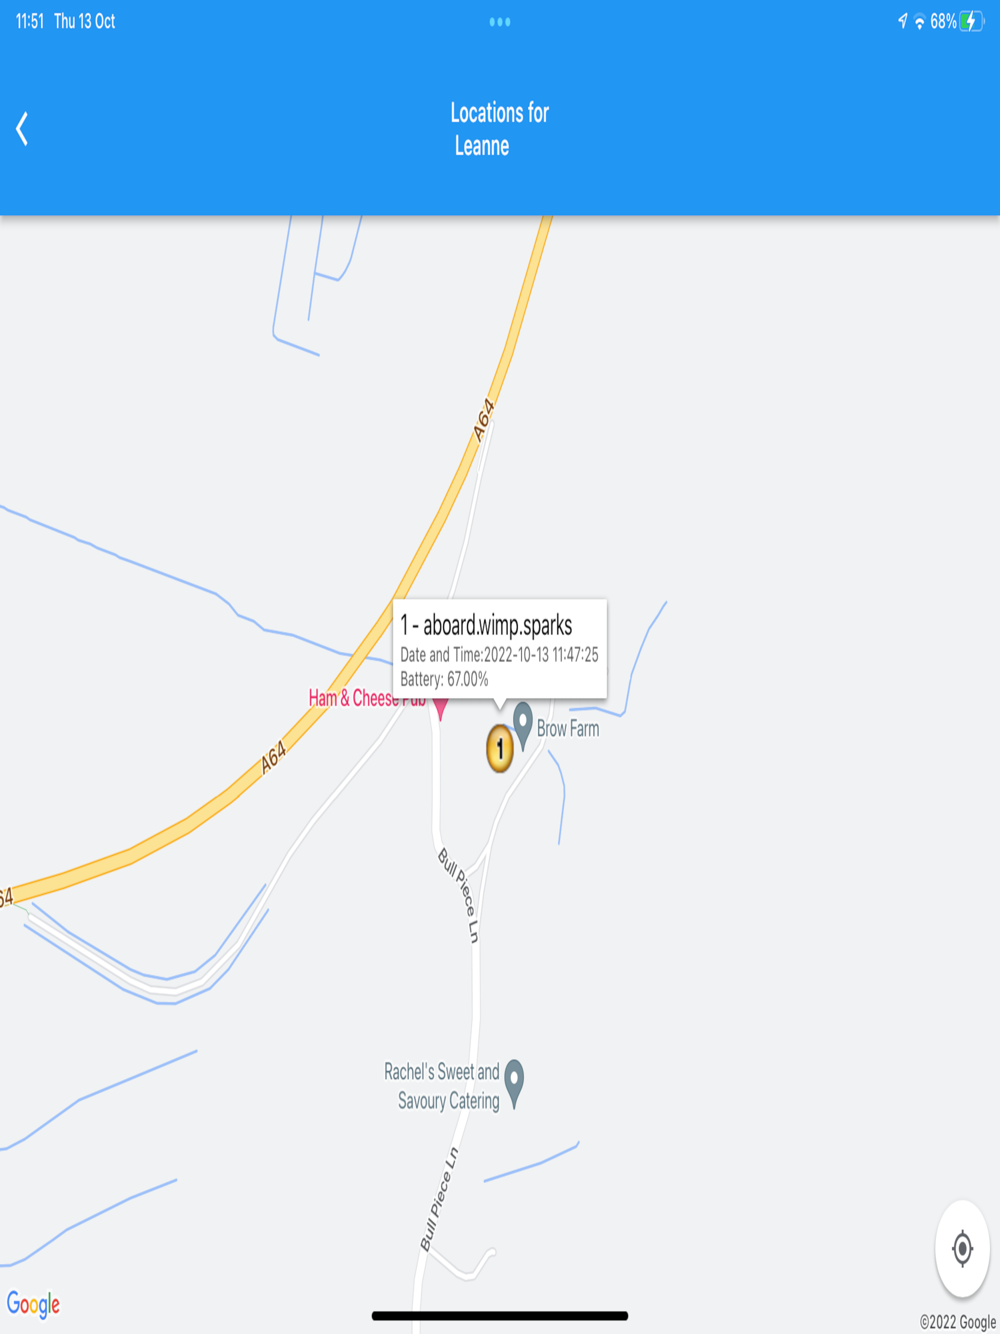Image resolution: width=1000 pixels, height=1334 pixels.
Task: Open the aboard.wimp.sparks info window
Action: click(x=500, y=649)
